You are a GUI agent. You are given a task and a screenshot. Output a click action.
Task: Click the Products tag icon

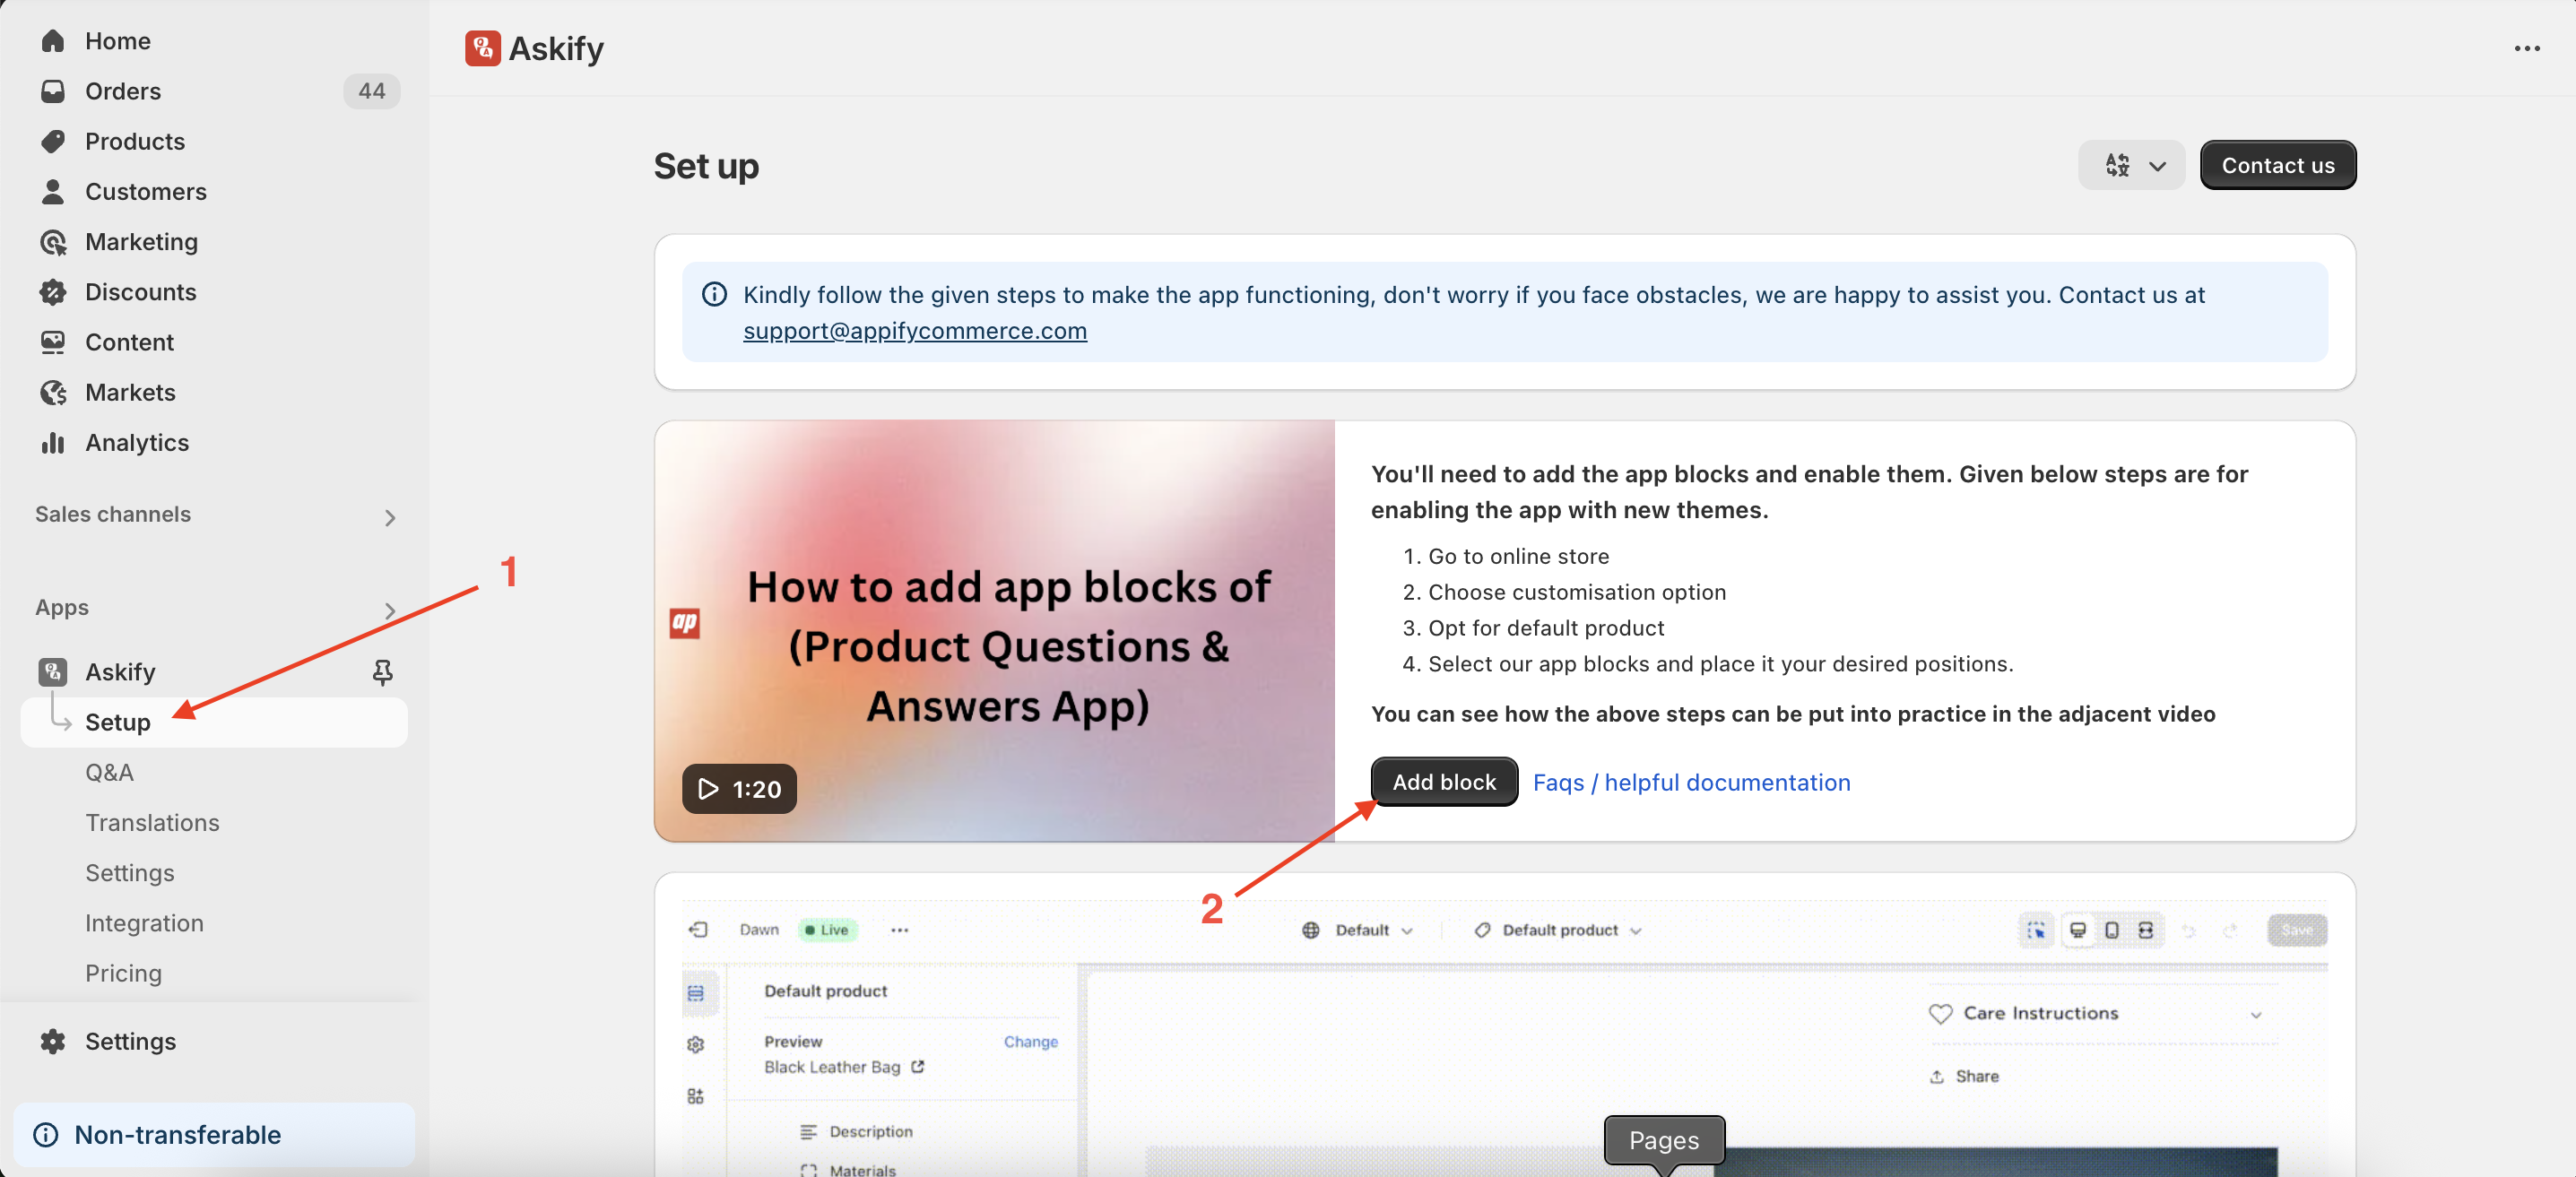click(53, 141)
